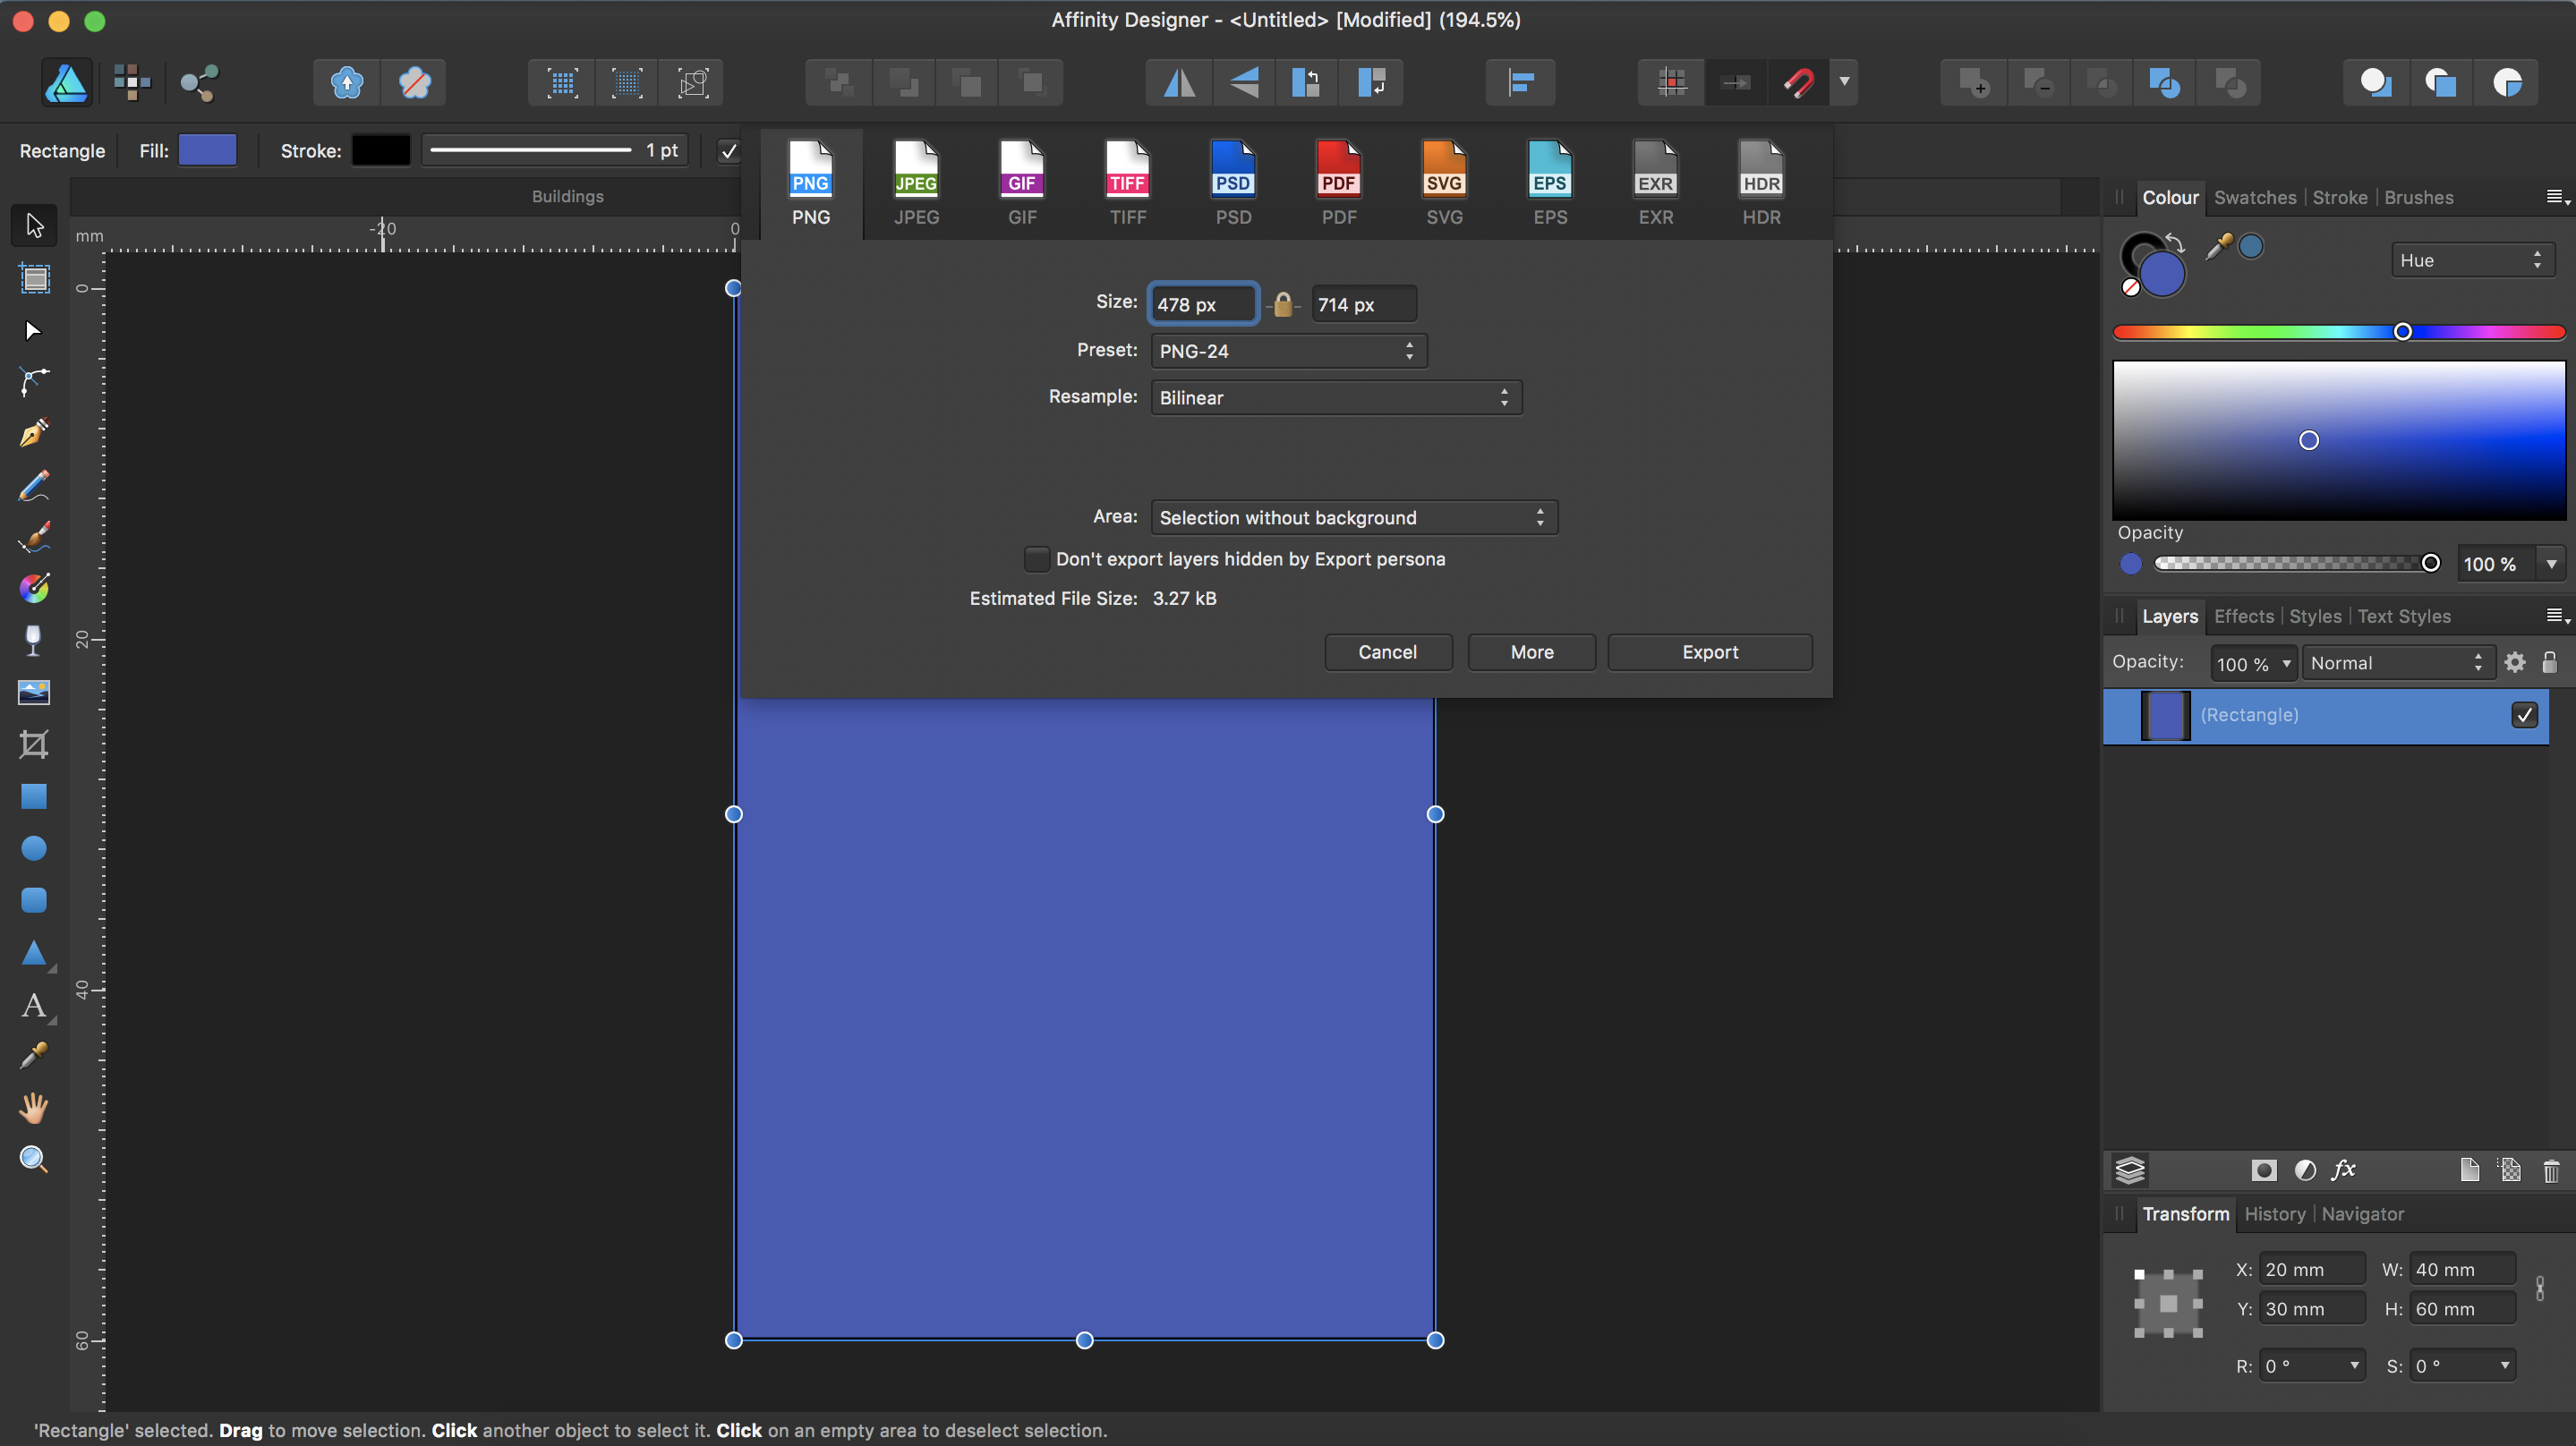Open layer effects via the fx icon
Viewport: 2576px width, 1446px height.
click(x=2343, y=1169)
